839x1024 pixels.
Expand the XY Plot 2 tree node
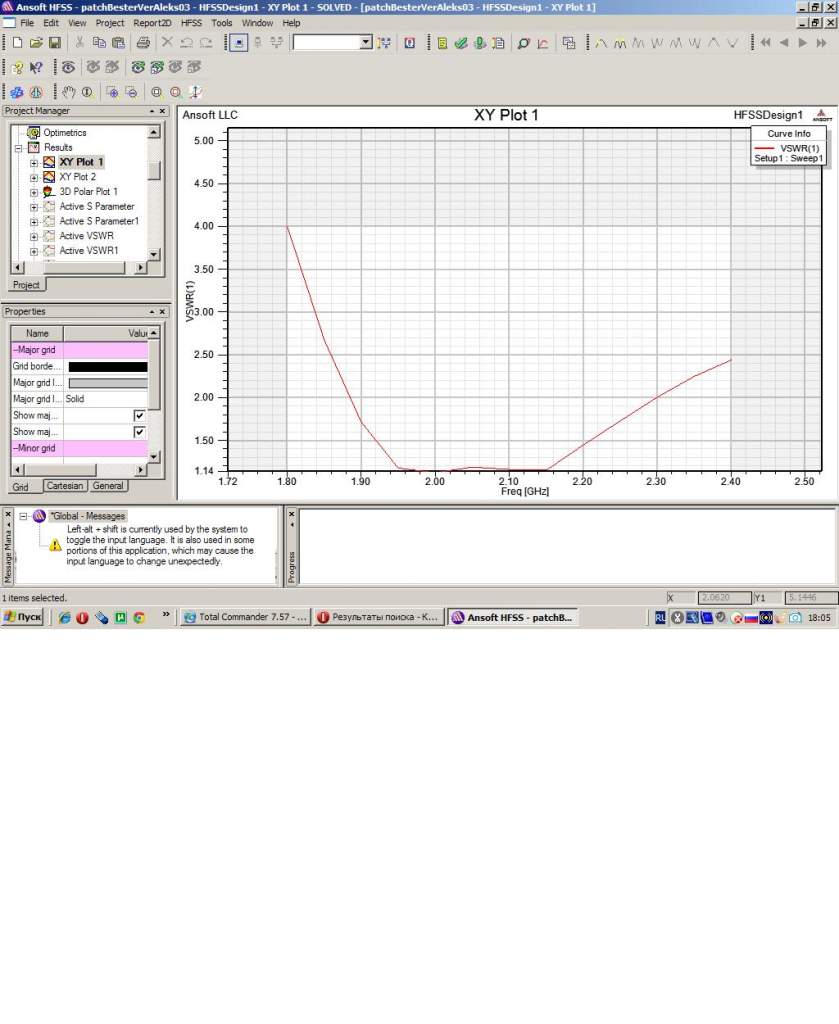[x=34, y=177]
